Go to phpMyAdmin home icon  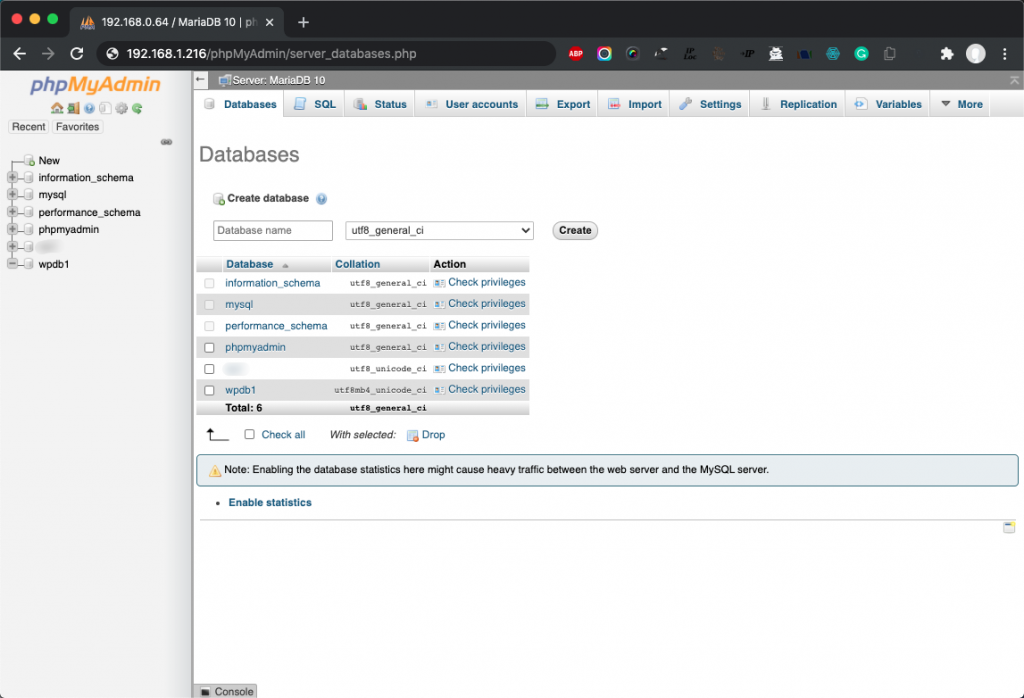tap(57, 108)
